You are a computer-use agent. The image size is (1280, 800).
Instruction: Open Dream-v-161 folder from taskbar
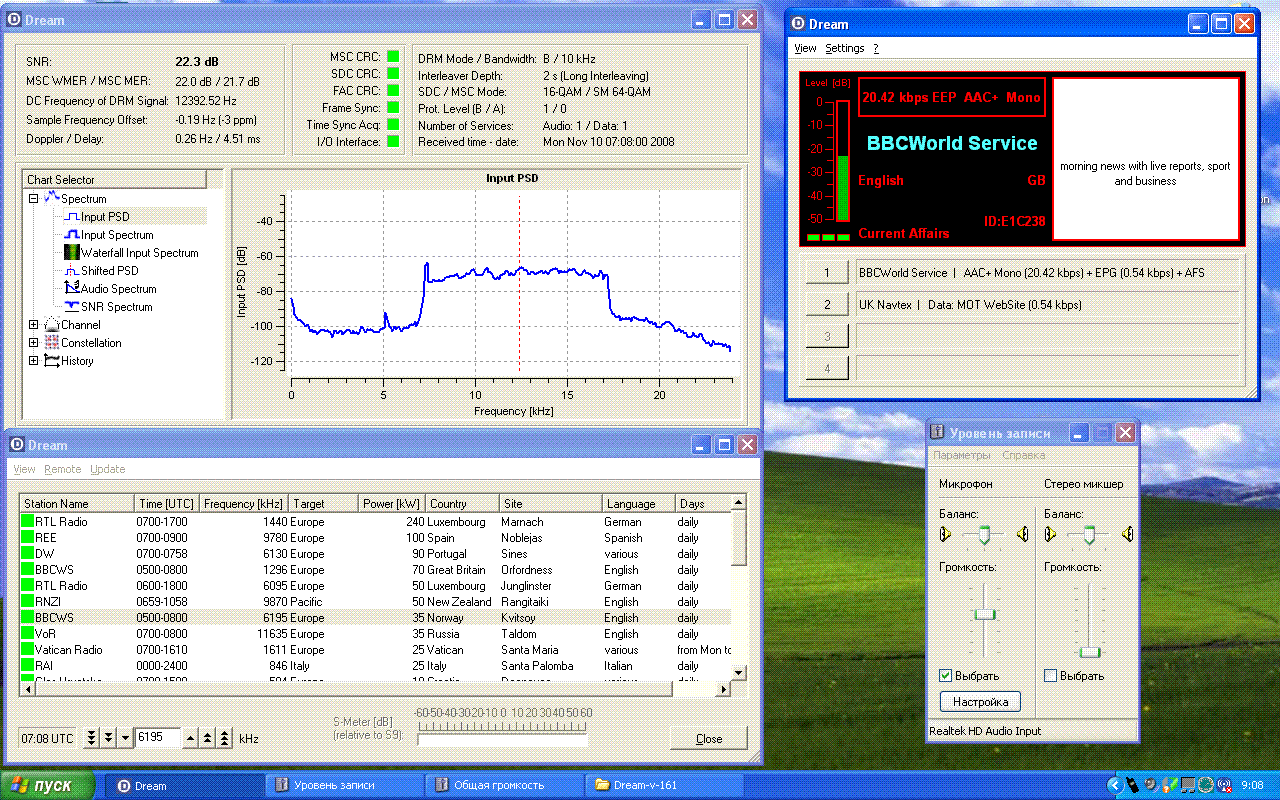tap(665, 785)
